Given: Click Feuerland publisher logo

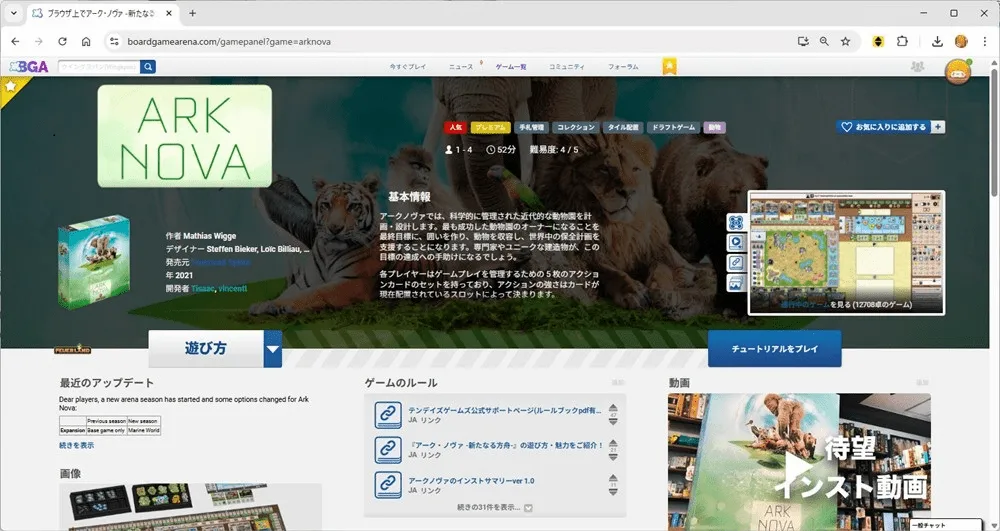Looking at the screenshot, I should tap(72, 349).
